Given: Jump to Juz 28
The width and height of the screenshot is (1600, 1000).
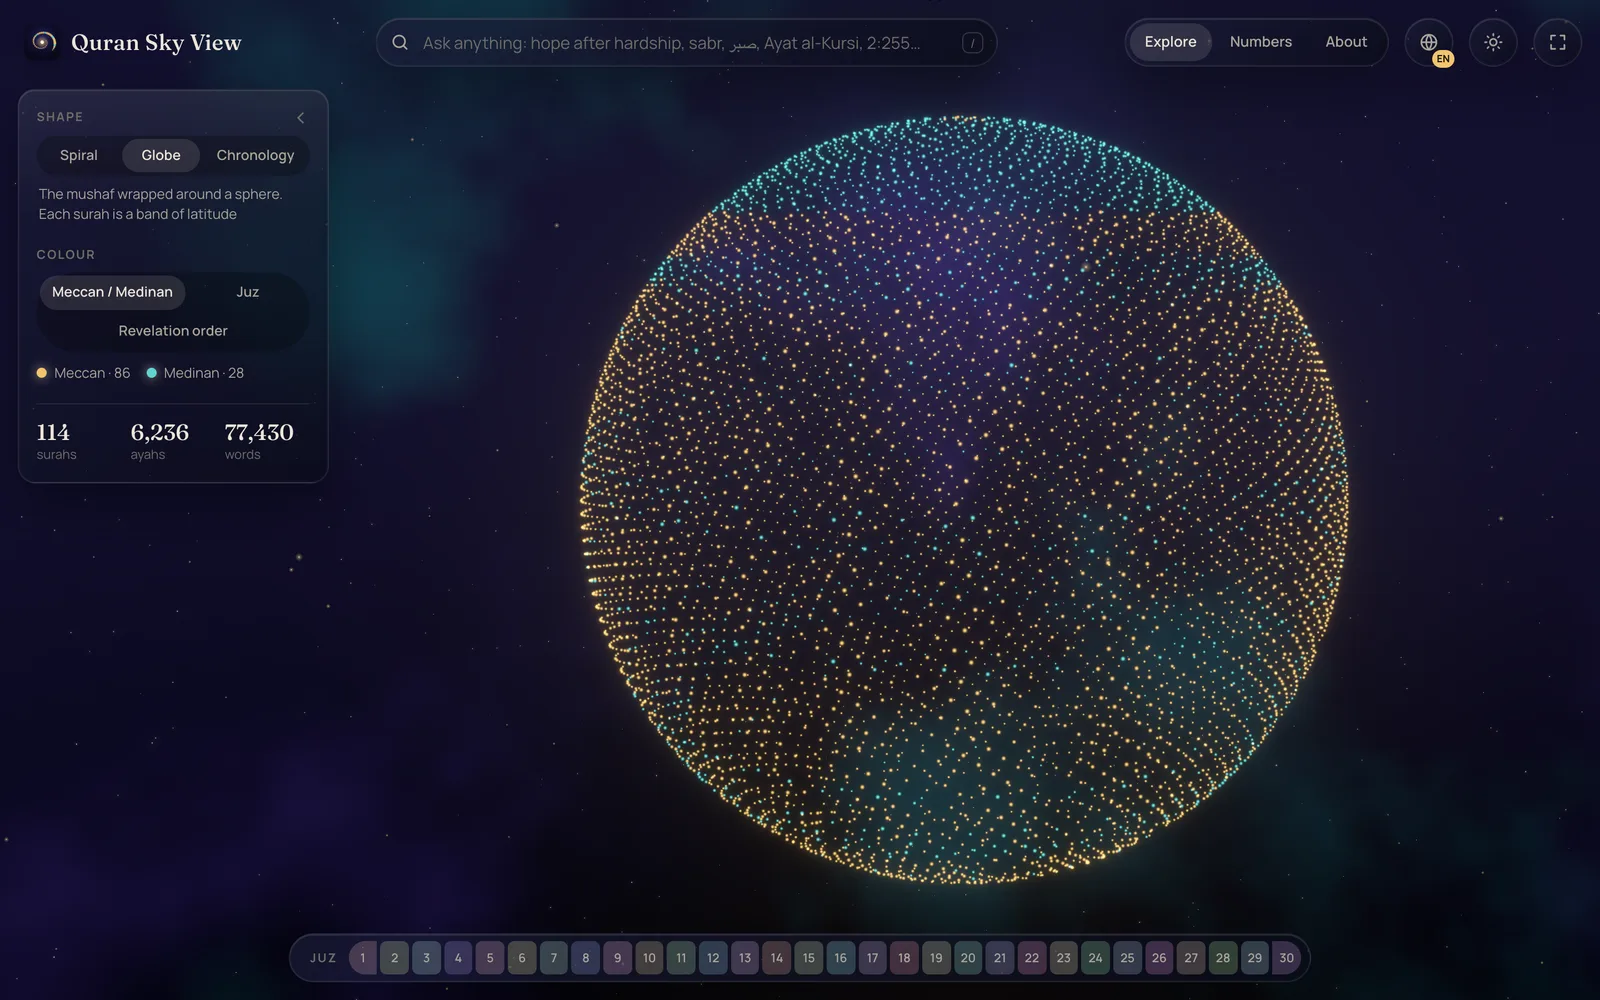Looking at the screenshot, I should pyautogui.click(x=1223, y=958).
